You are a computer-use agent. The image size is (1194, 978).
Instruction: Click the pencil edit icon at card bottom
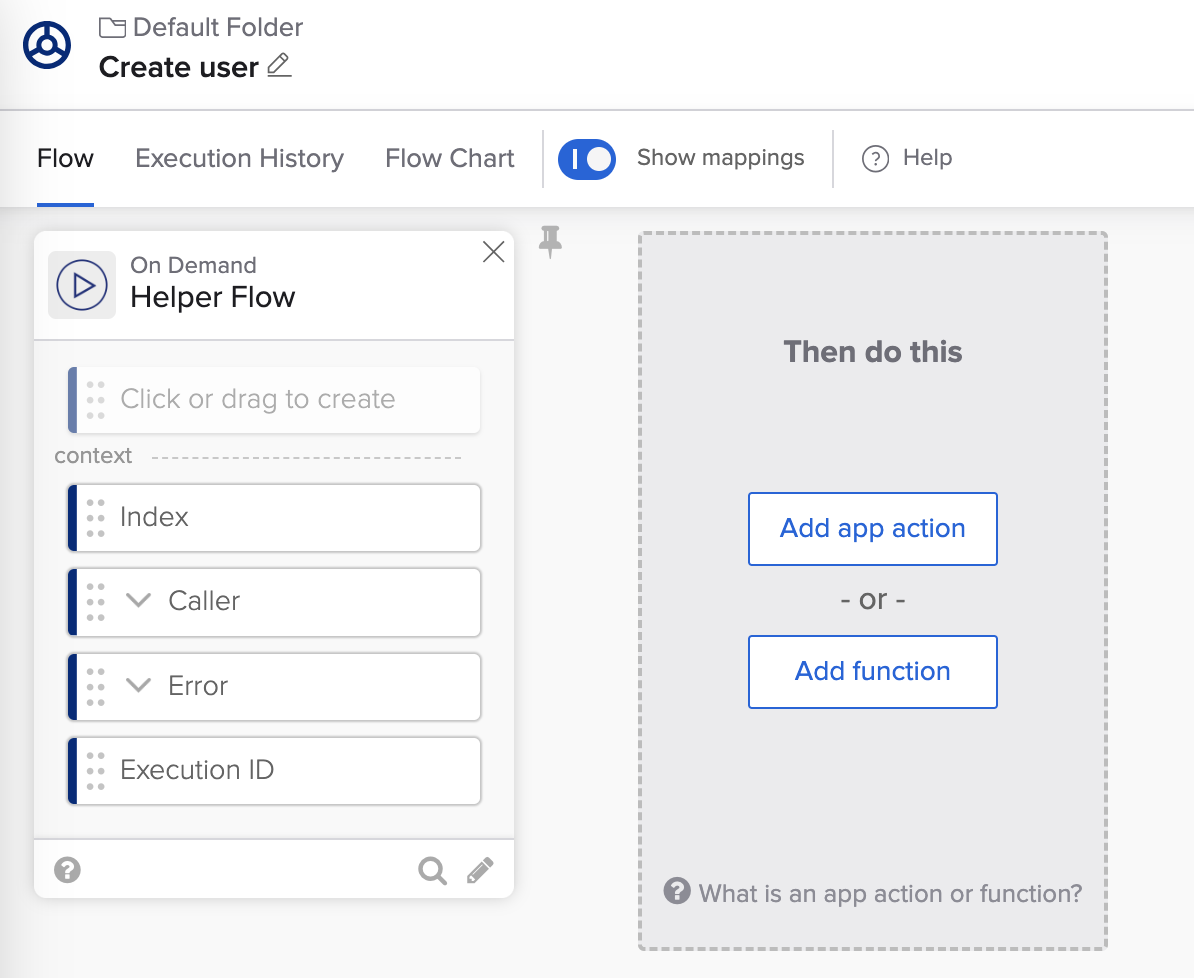point(481,871)
